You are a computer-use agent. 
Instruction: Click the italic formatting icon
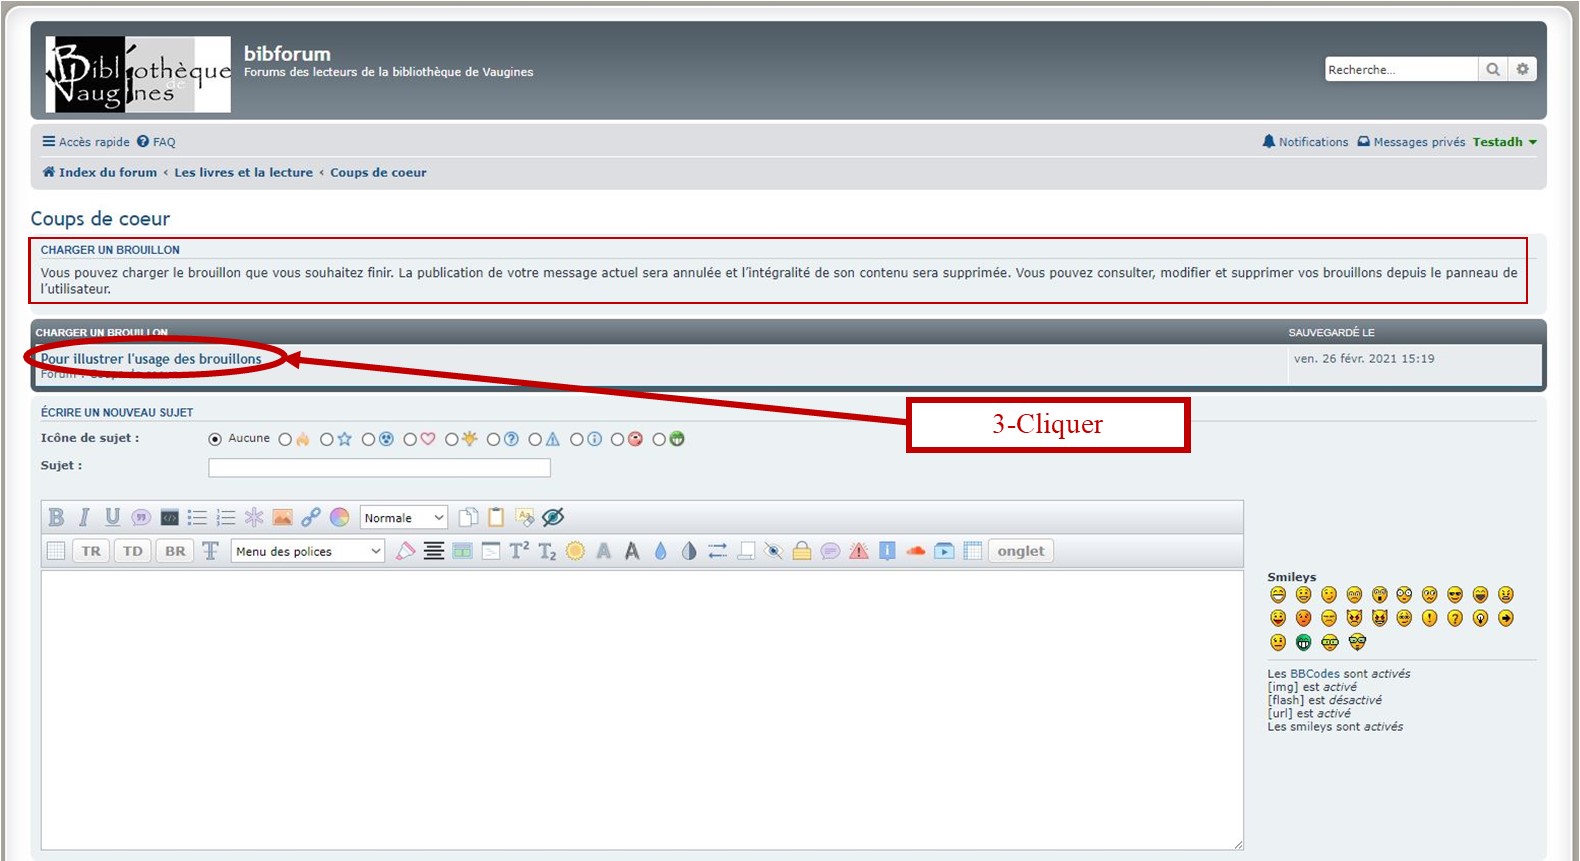84,517
